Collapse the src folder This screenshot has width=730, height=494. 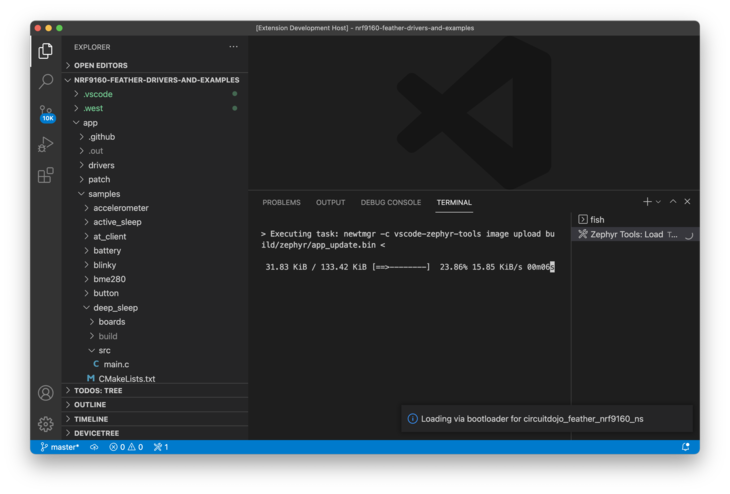point(155,350)
